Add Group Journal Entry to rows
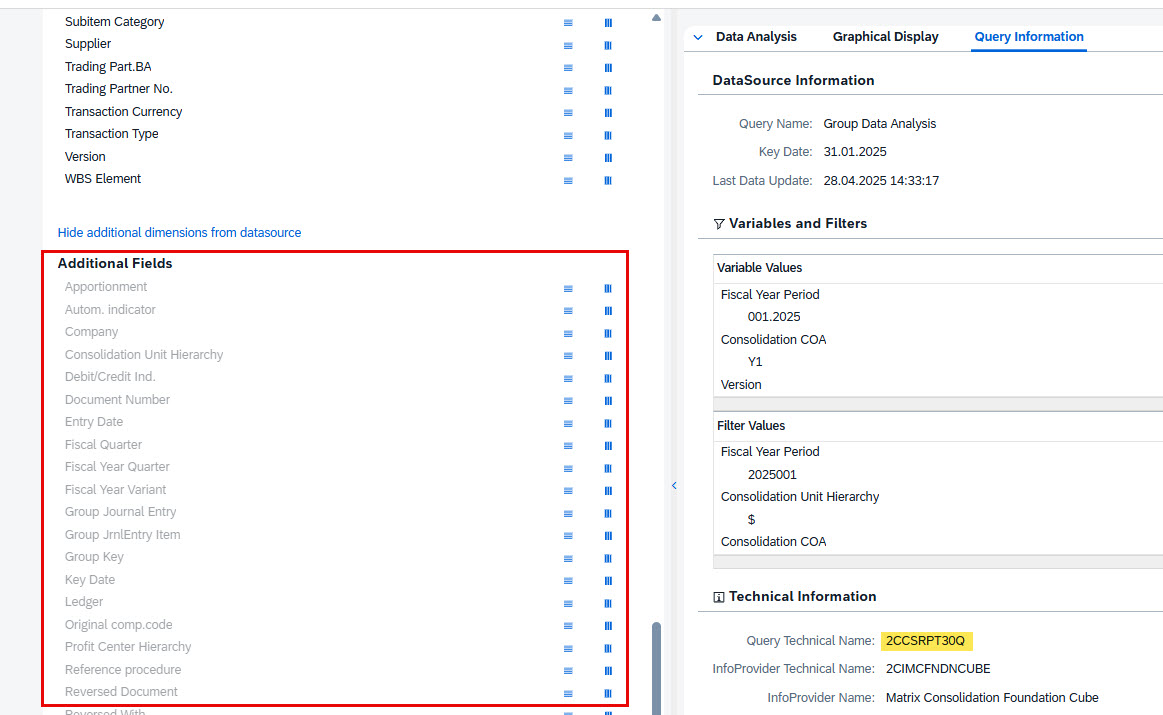This screenshot has width=1163, height=715. (568, 513)
